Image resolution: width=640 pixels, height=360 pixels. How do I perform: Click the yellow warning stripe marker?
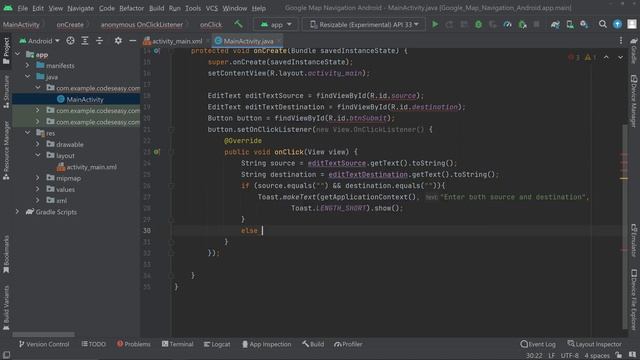point(624,178)
